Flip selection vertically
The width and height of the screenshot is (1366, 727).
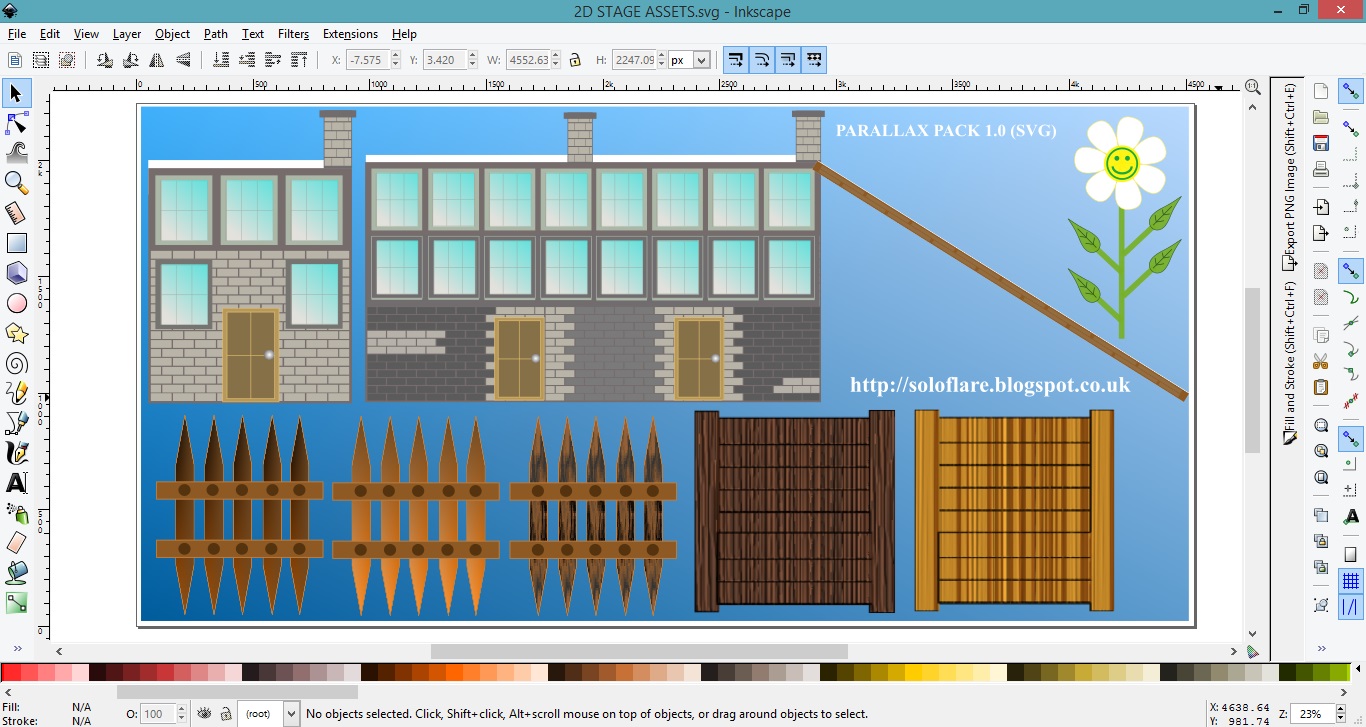(x=183, y=60)
